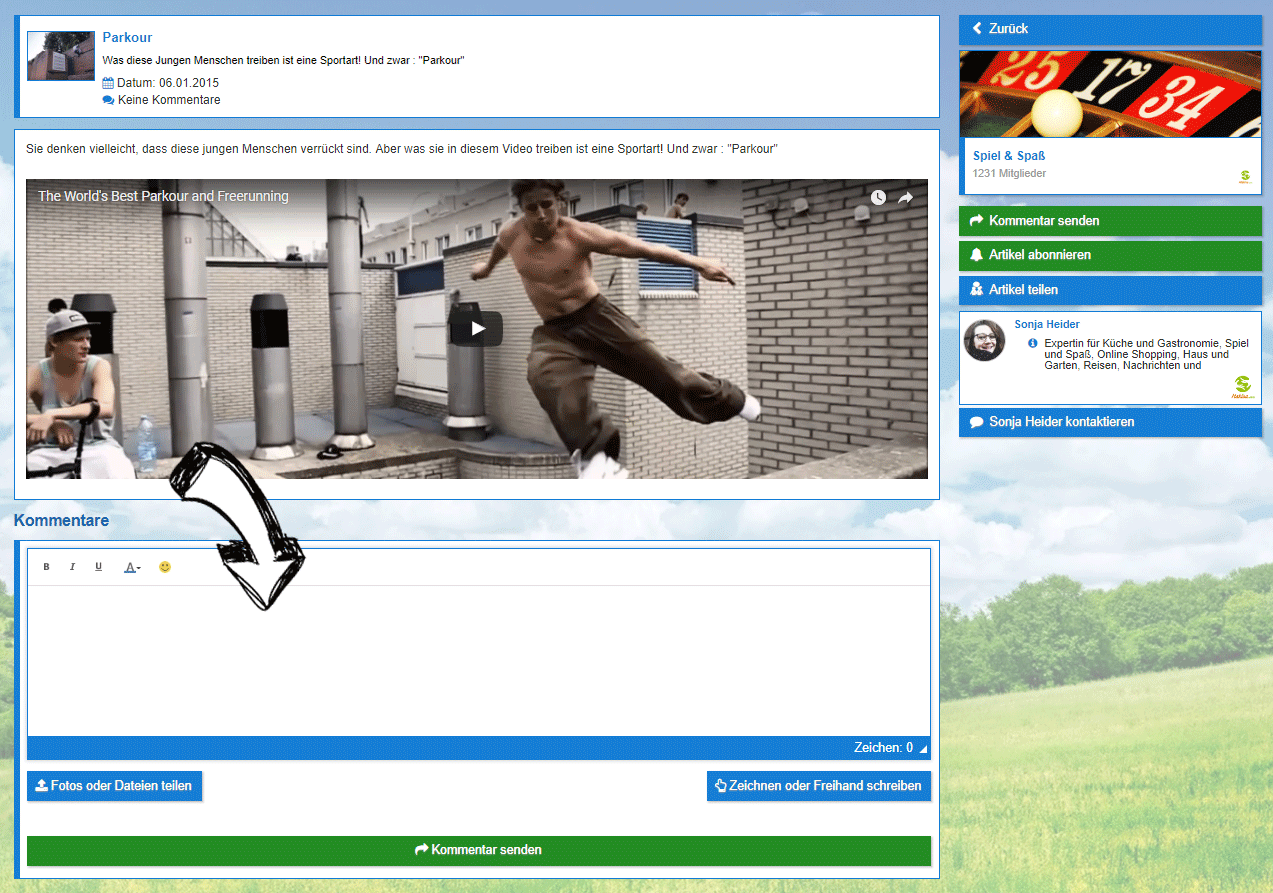1273x893 pixels.
Task: Go back with the Zurück button
Action: [x=1110, y=29]
